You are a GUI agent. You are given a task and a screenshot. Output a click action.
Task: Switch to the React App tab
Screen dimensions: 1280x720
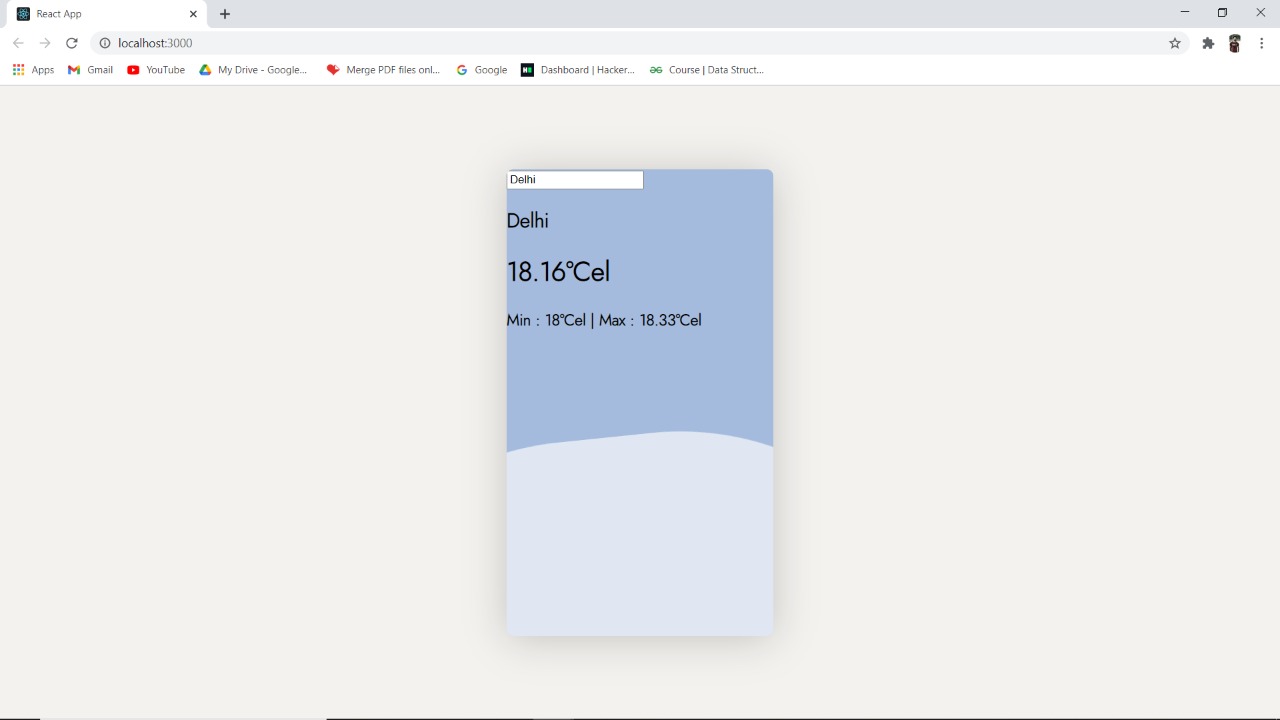click(100, 14)
